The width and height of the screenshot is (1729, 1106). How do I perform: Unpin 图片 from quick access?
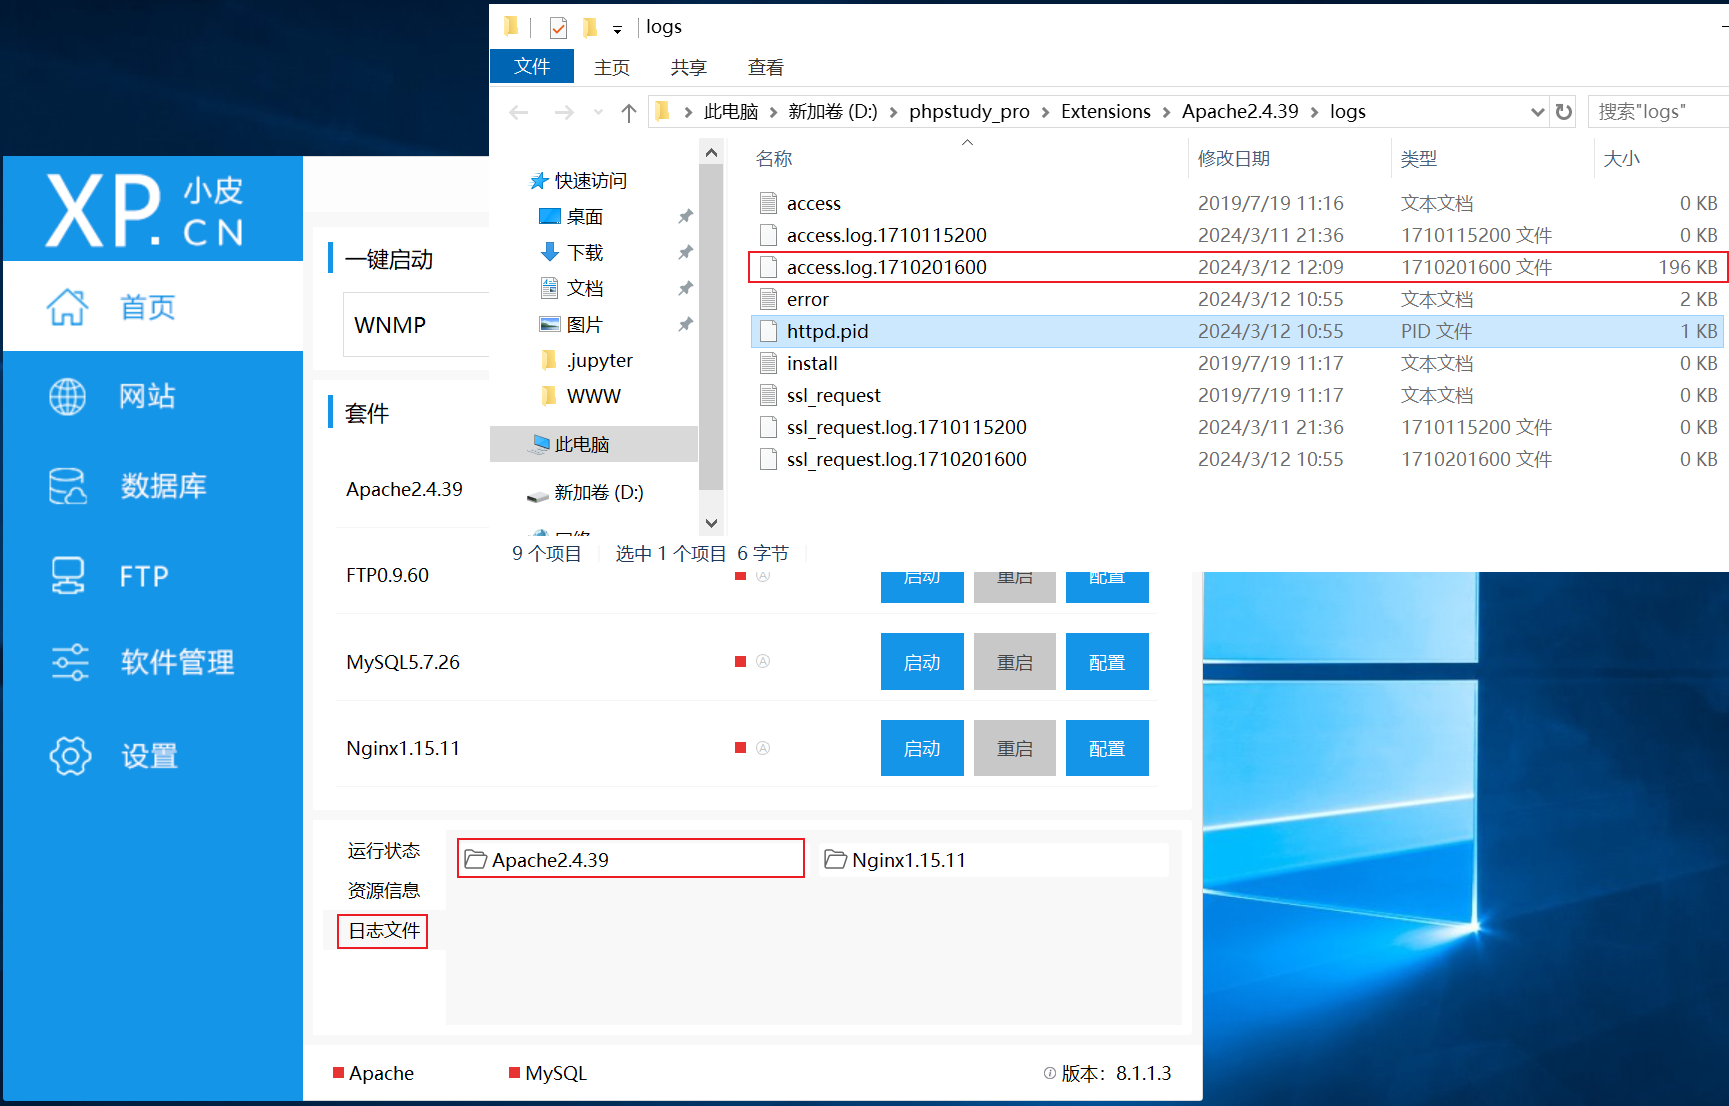pyautogui.click(x=685, y=324)
